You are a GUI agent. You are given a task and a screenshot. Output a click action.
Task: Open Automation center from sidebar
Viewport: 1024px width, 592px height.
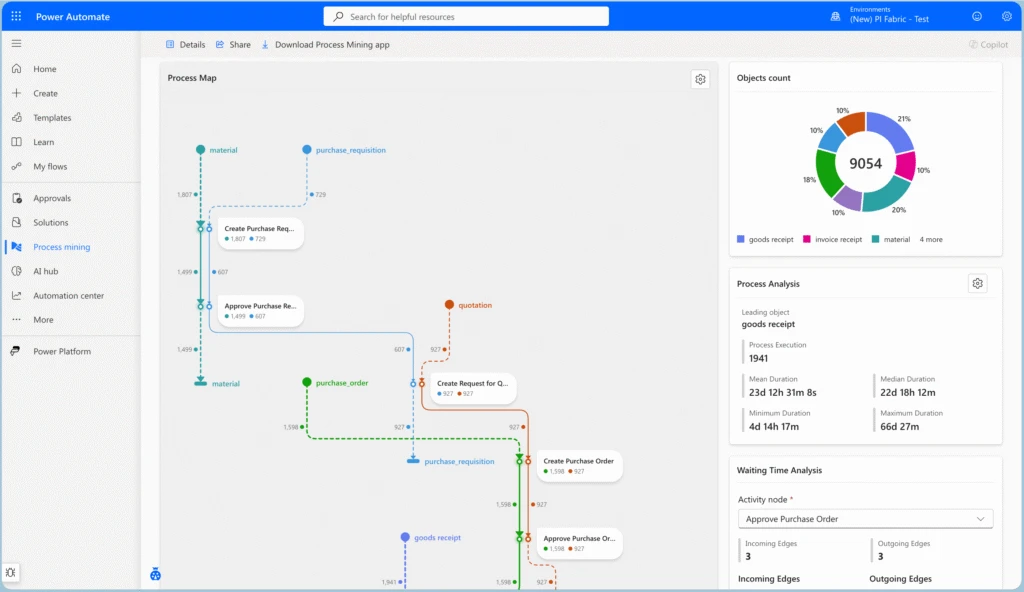68,296
